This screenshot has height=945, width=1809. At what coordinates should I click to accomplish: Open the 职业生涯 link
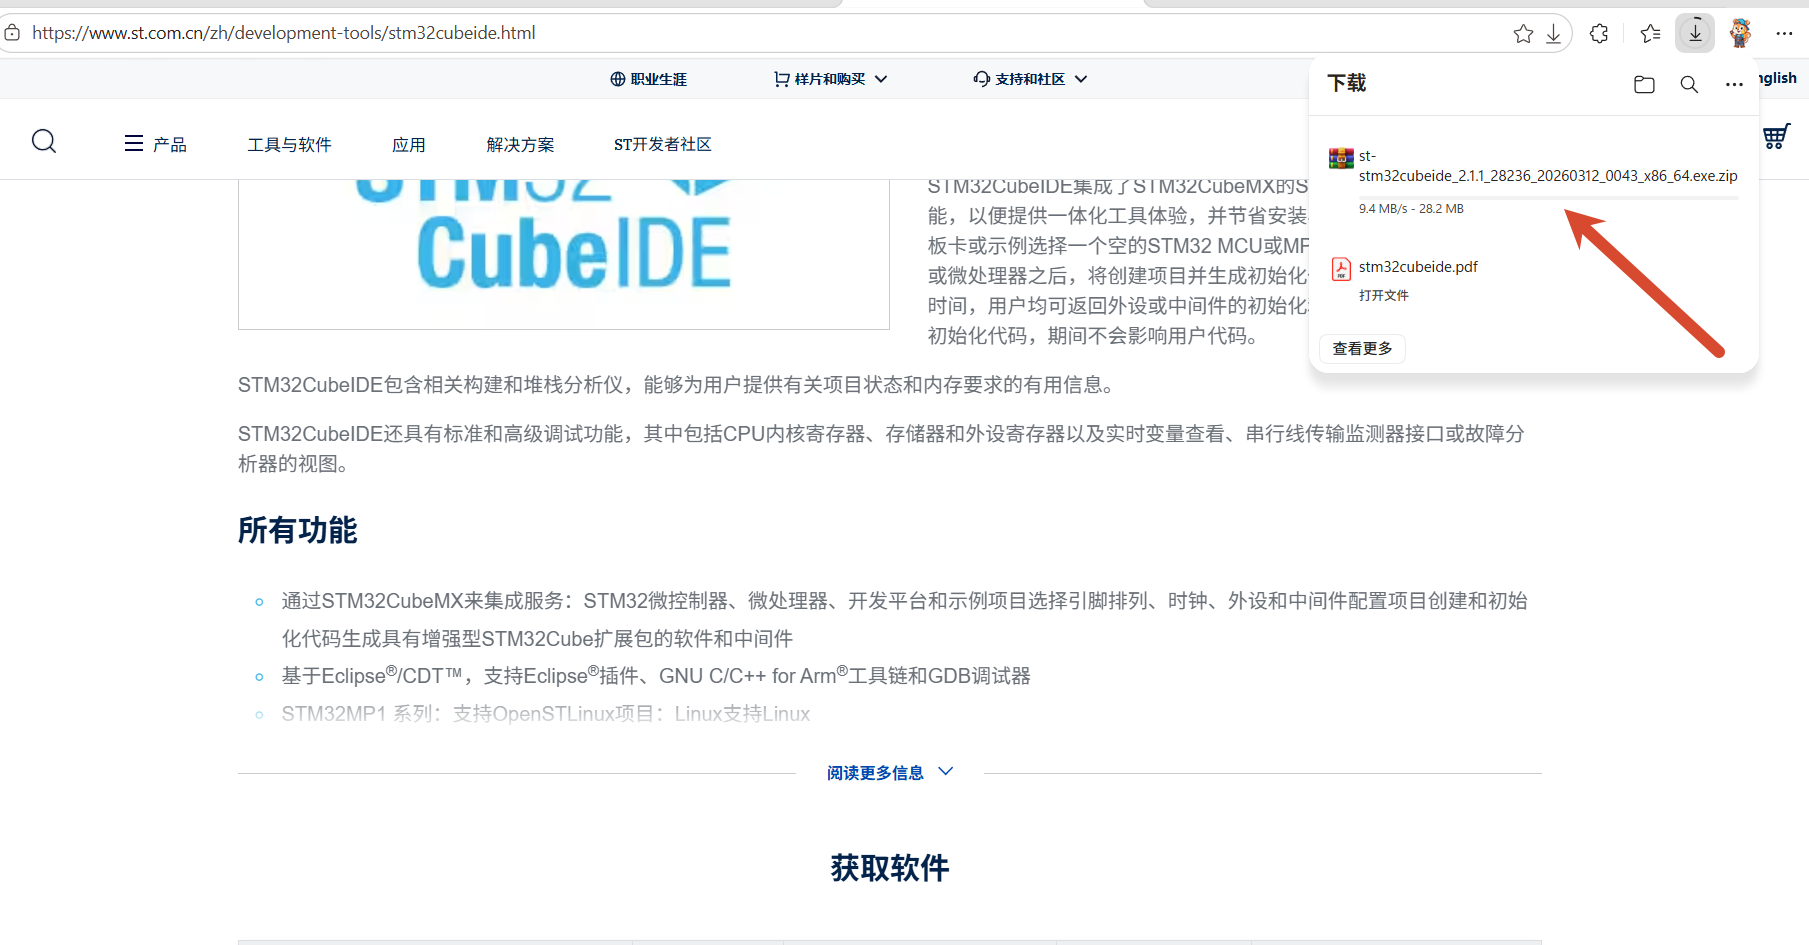coord(649,79)
